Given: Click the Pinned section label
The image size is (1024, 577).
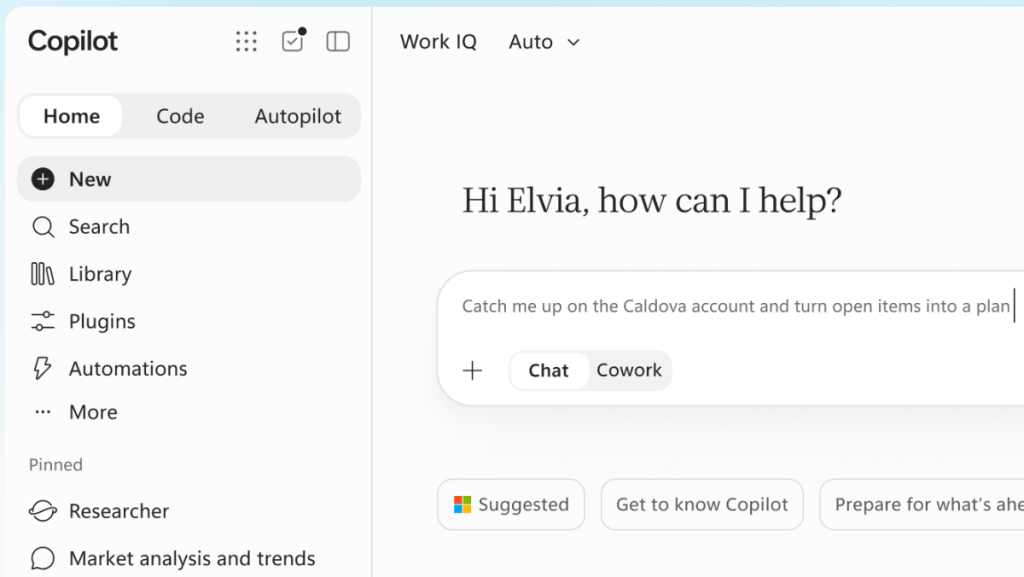Looking at the screenshot, I should 56,465.
